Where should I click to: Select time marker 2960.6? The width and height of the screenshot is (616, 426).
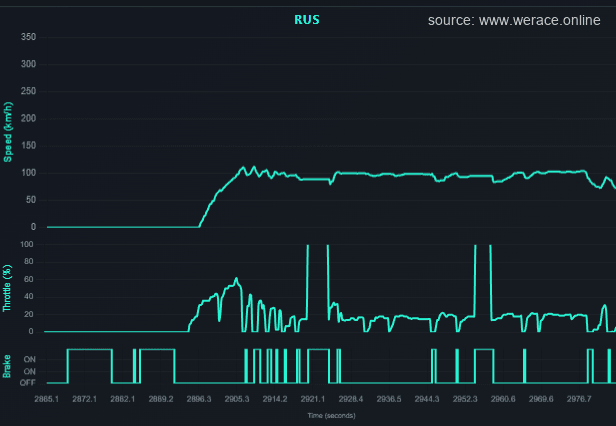tap(503, 399)
